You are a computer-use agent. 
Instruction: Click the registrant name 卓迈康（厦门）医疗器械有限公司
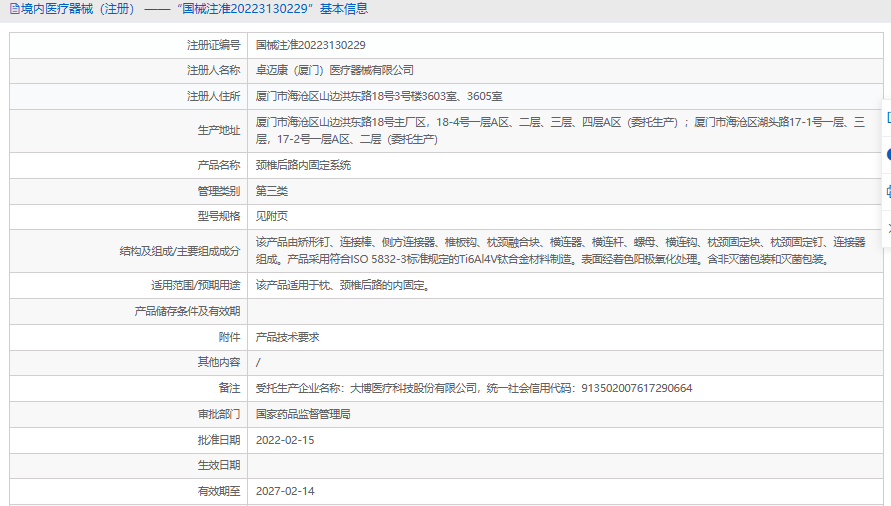[x=335, y=70]
